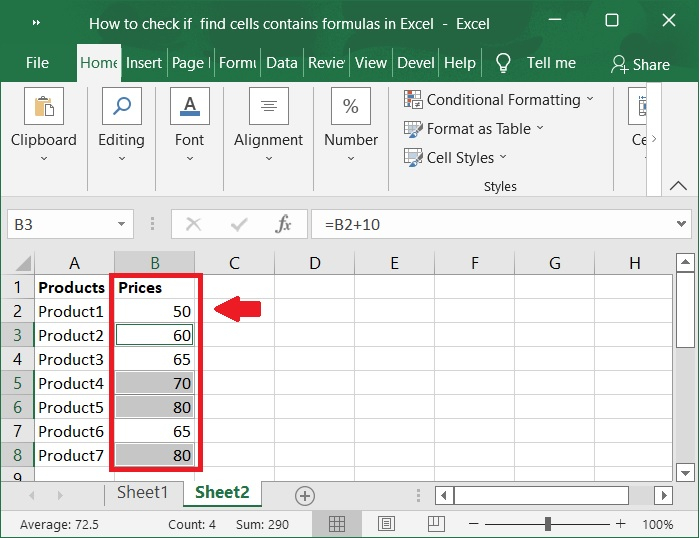The width and height of the screenshot is (700, 538).
Task: Expand the Editing group dropdown chevron
Action: coord(121,158)
